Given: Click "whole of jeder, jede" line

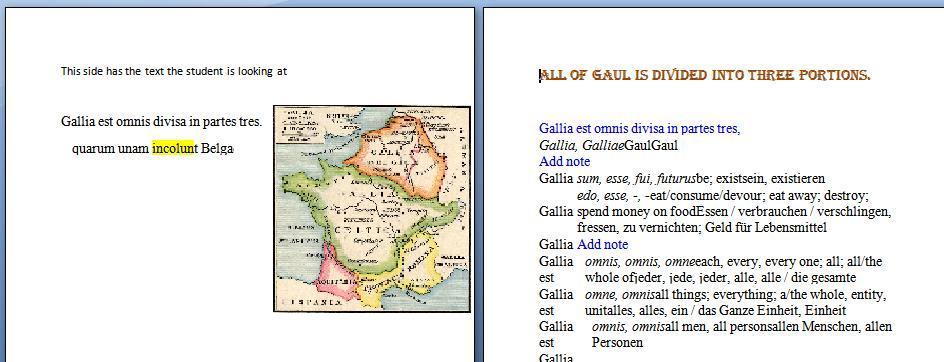Looking at the screenshot, I should click(720, 278).
